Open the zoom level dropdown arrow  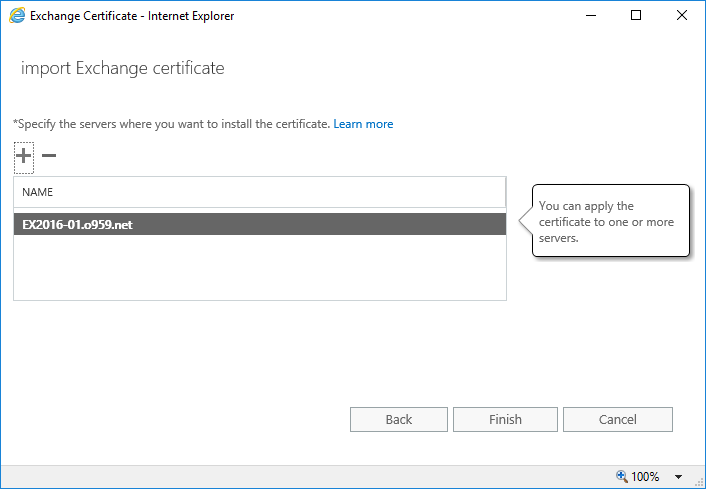point(678,476)
